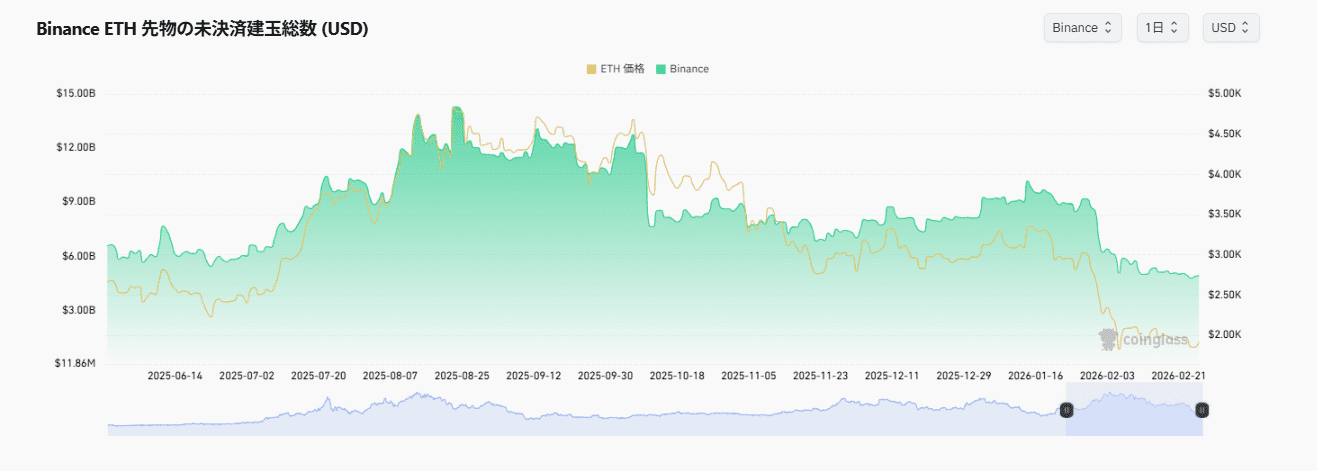Click the unselected navigator area on the left
The image size is (1317, 471).
coord(580,414)
